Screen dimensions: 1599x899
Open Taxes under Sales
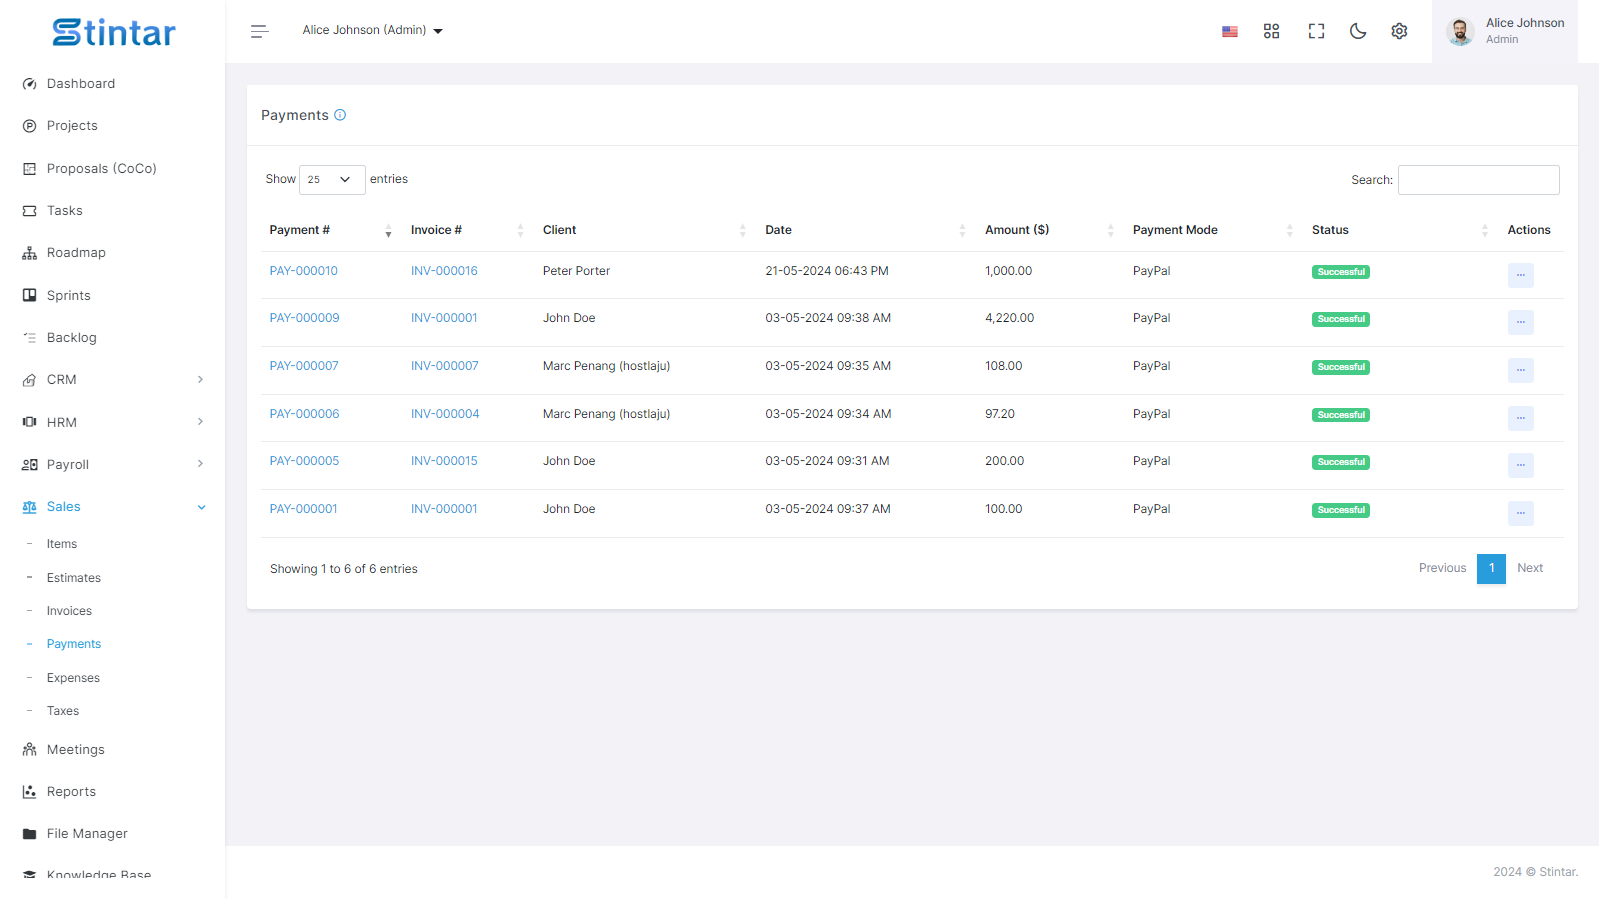click(63, 711)
